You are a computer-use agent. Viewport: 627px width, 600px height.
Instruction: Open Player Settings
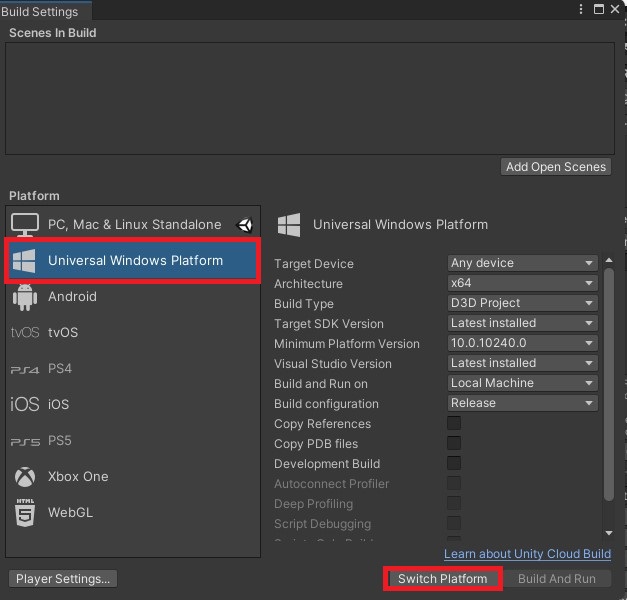[63, 578]
